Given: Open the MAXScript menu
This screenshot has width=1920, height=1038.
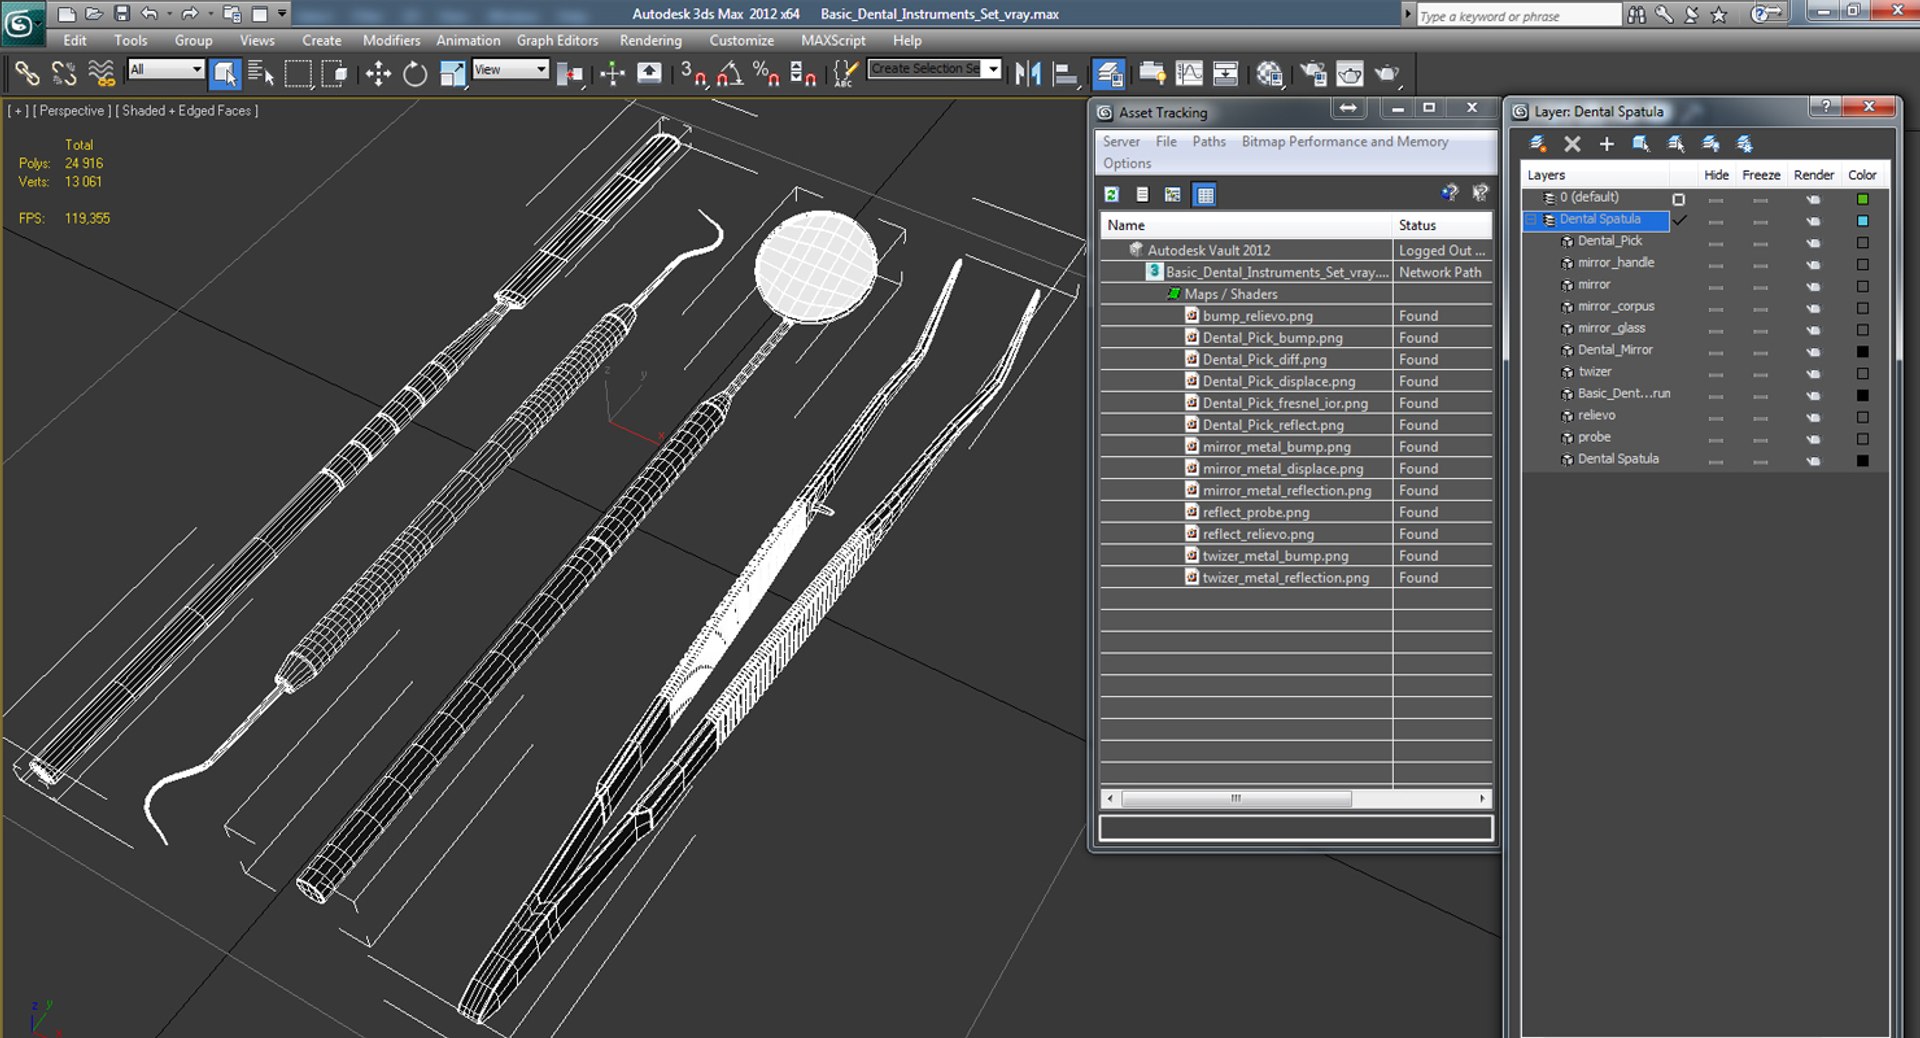Looking at the screenshot, I should [x=833, y=40].
